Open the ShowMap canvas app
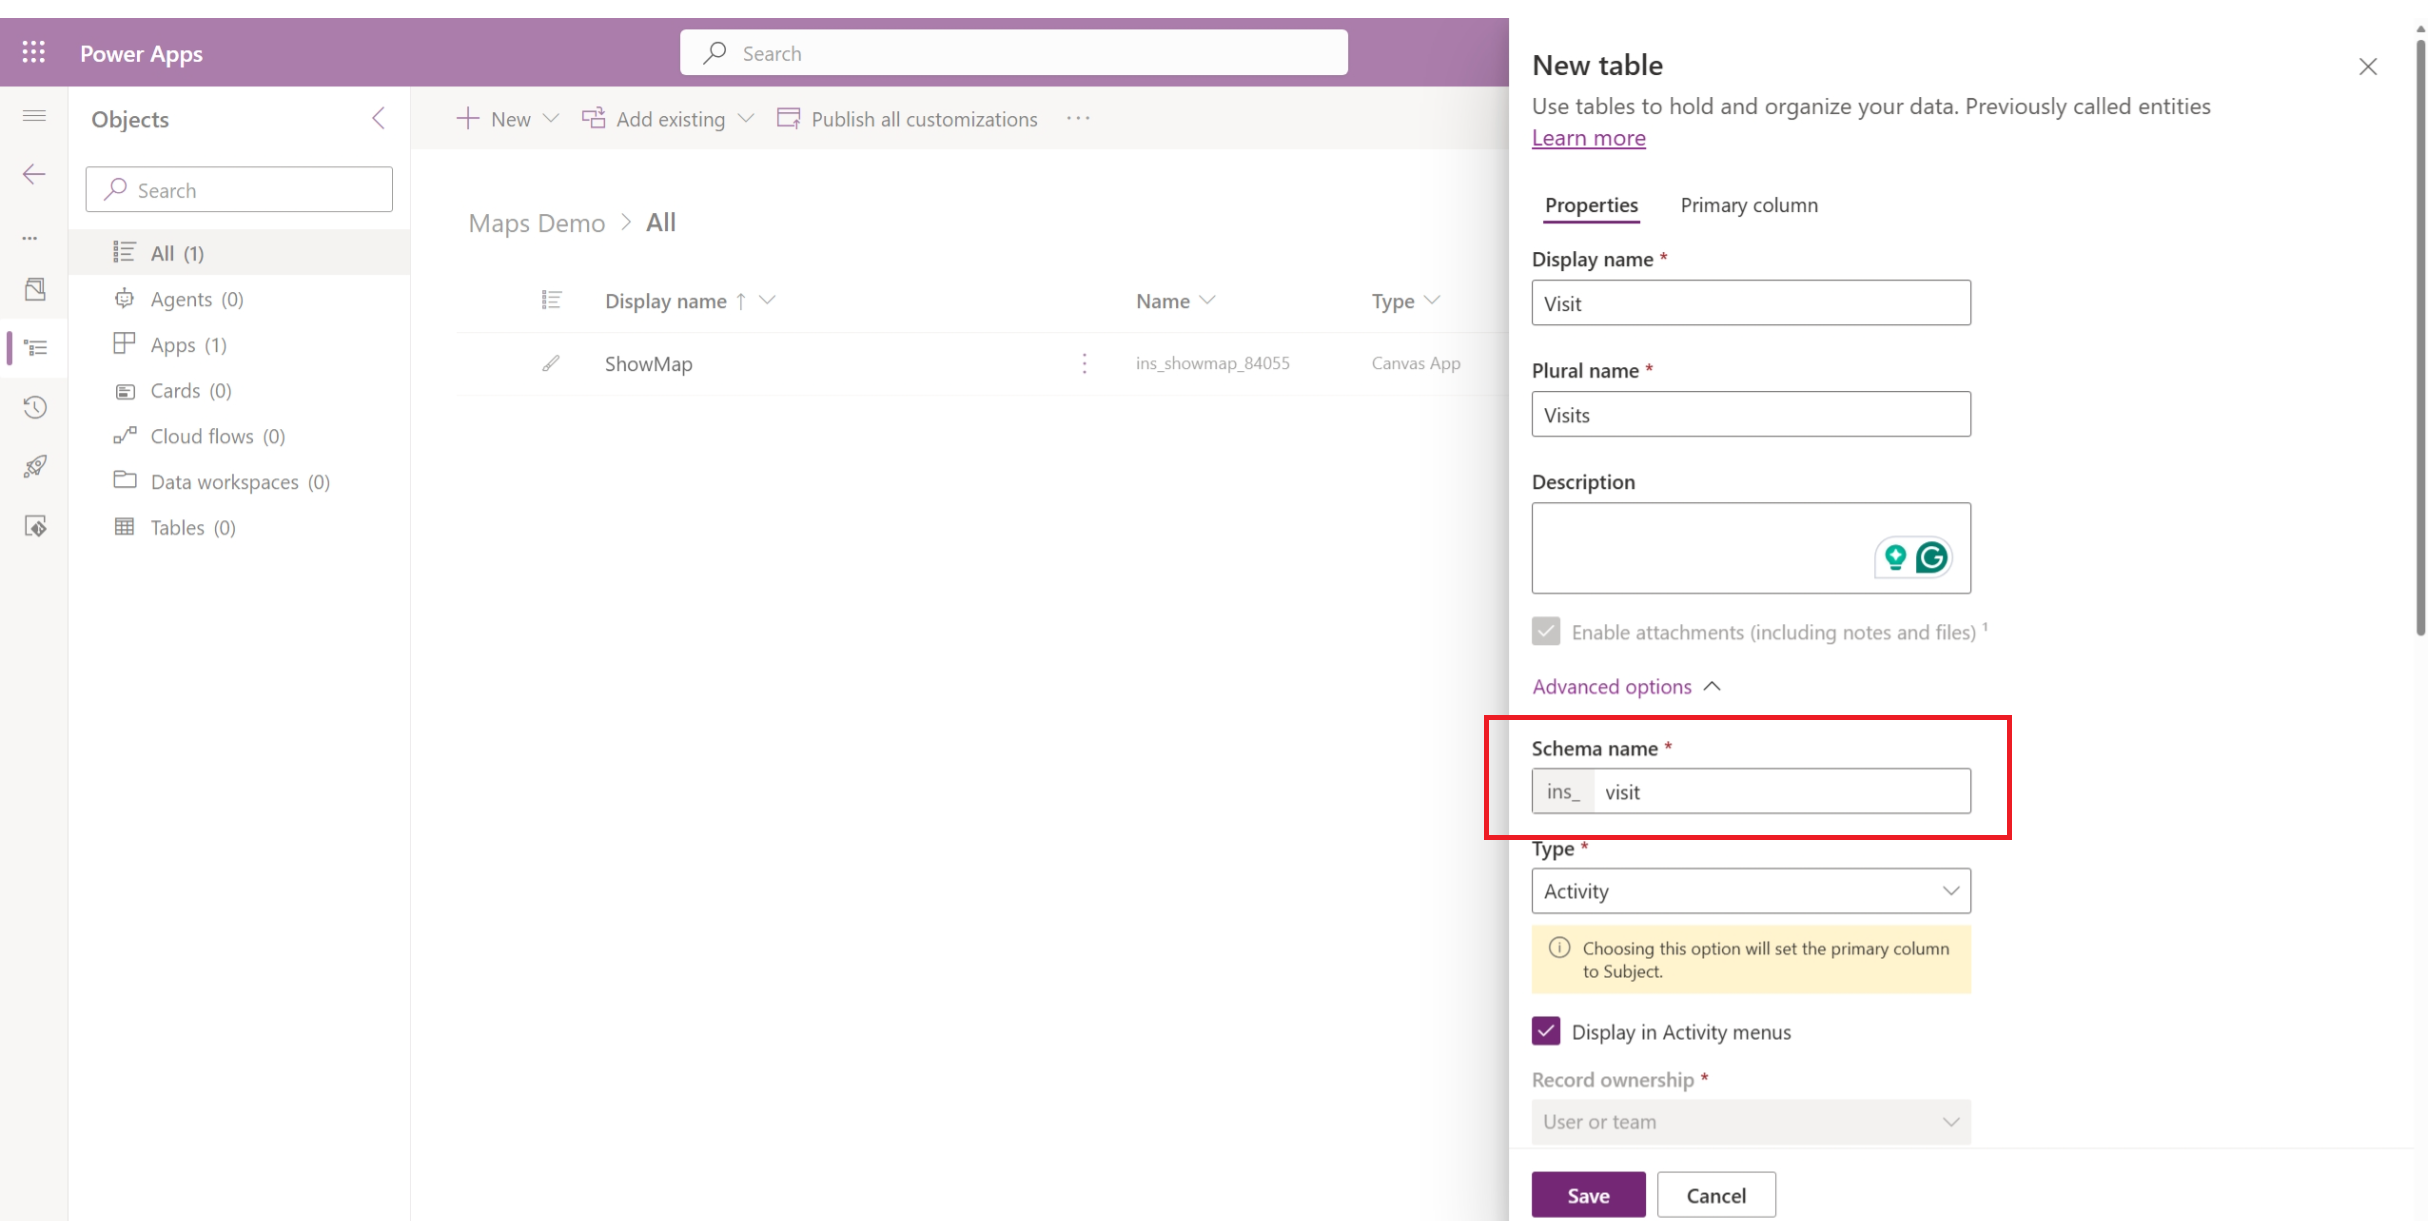This screenshot has height=1221, width=2428. coord(648,363)
